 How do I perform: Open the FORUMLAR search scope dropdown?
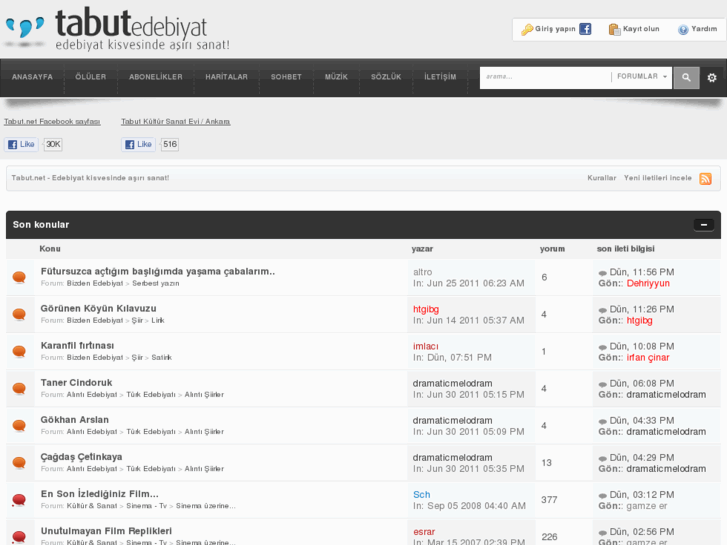(x=642, y=77)
